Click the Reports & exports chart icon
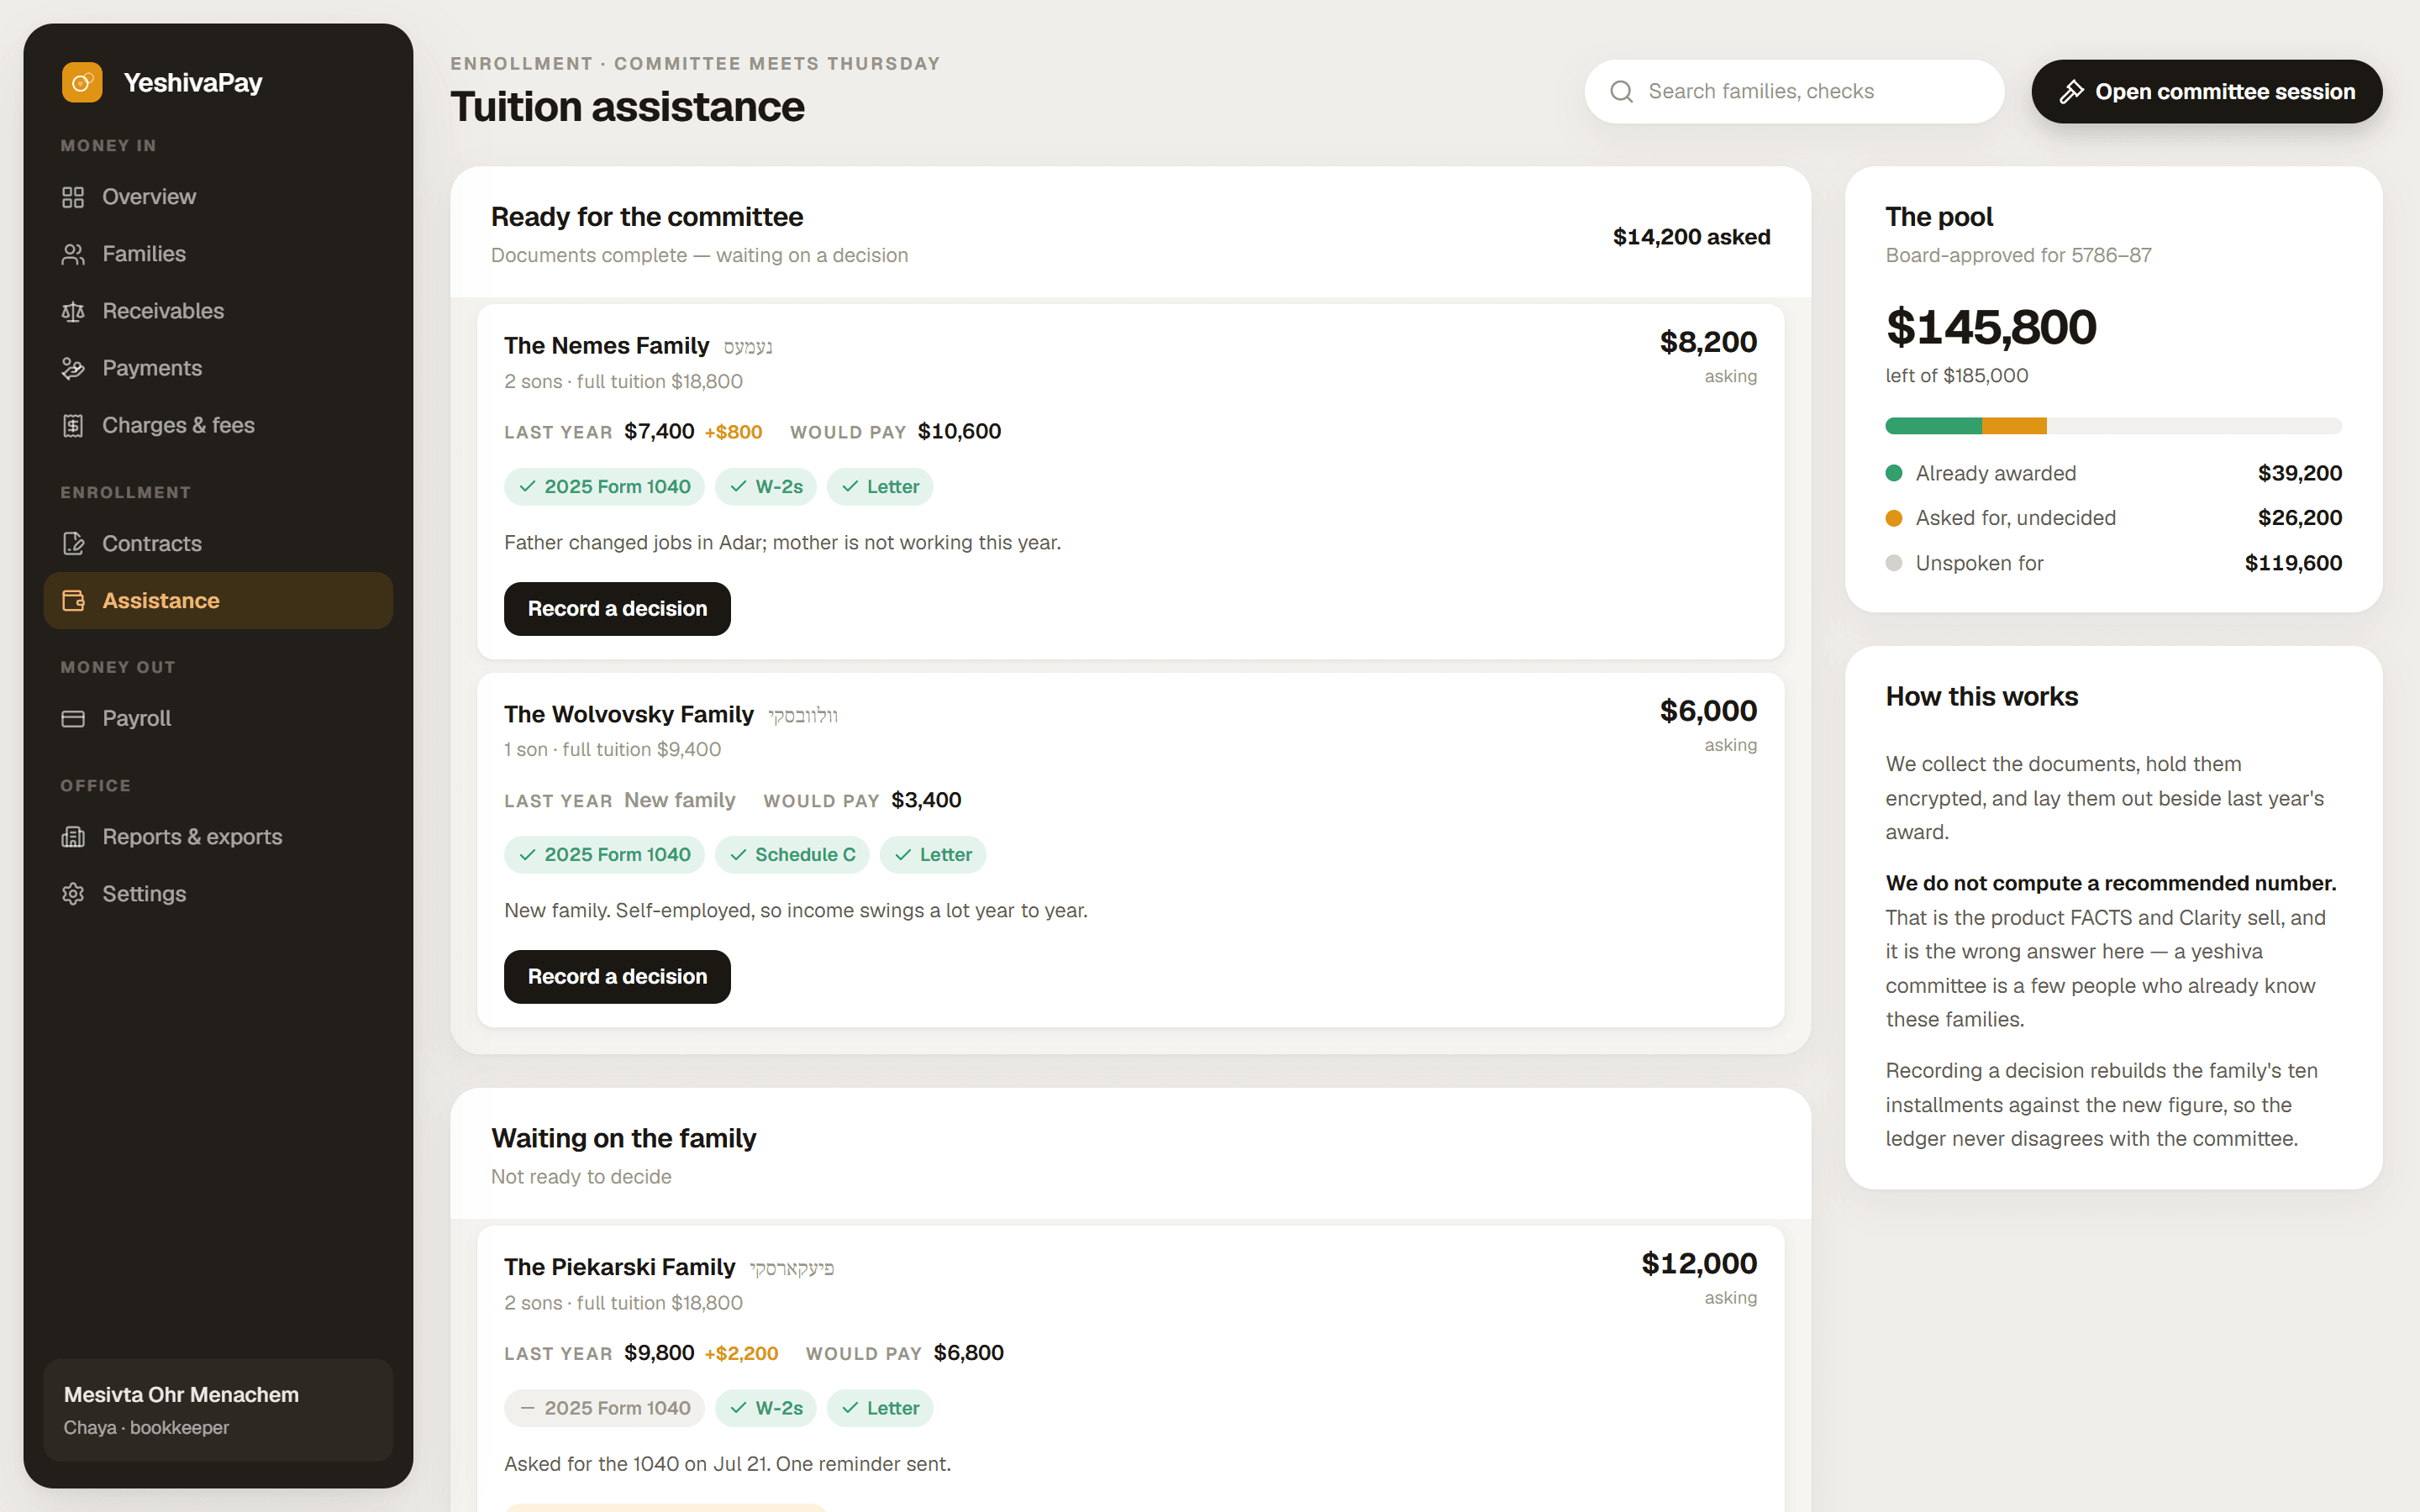This screenshot has height=1512, width=2420. (73, 836)
